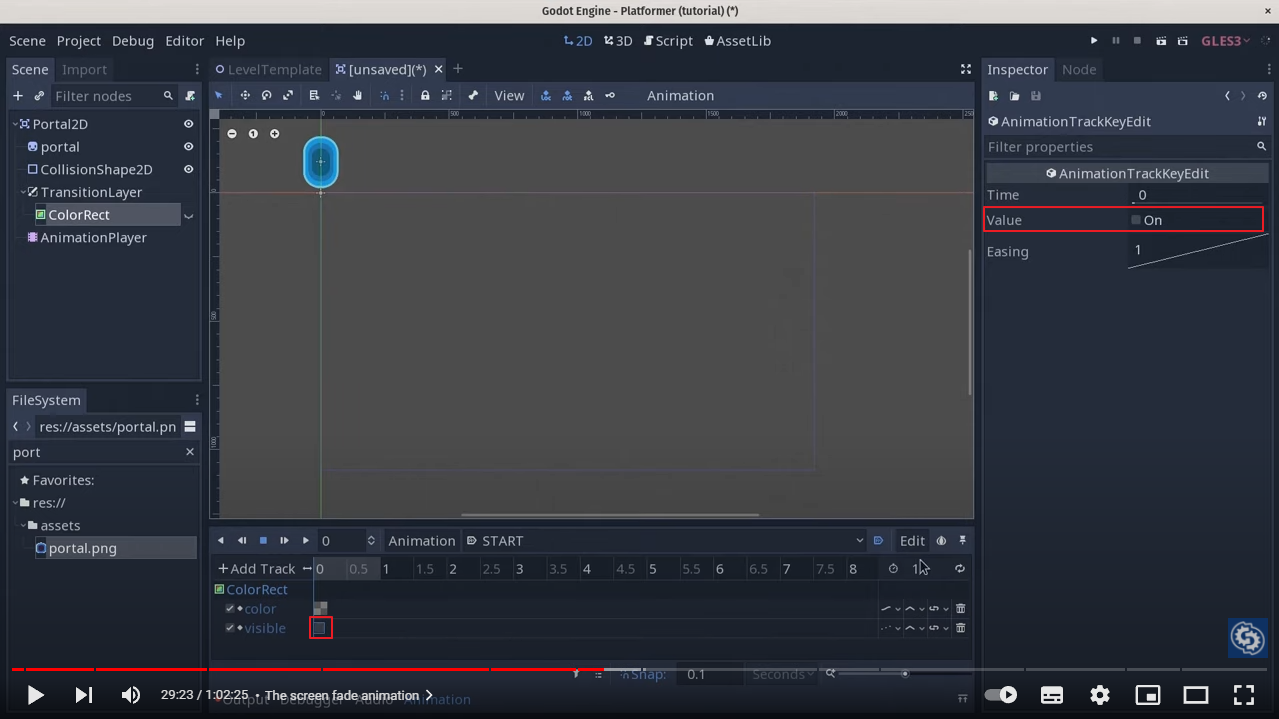
Task: Pin the animation editor
Action: pos(963,540)
